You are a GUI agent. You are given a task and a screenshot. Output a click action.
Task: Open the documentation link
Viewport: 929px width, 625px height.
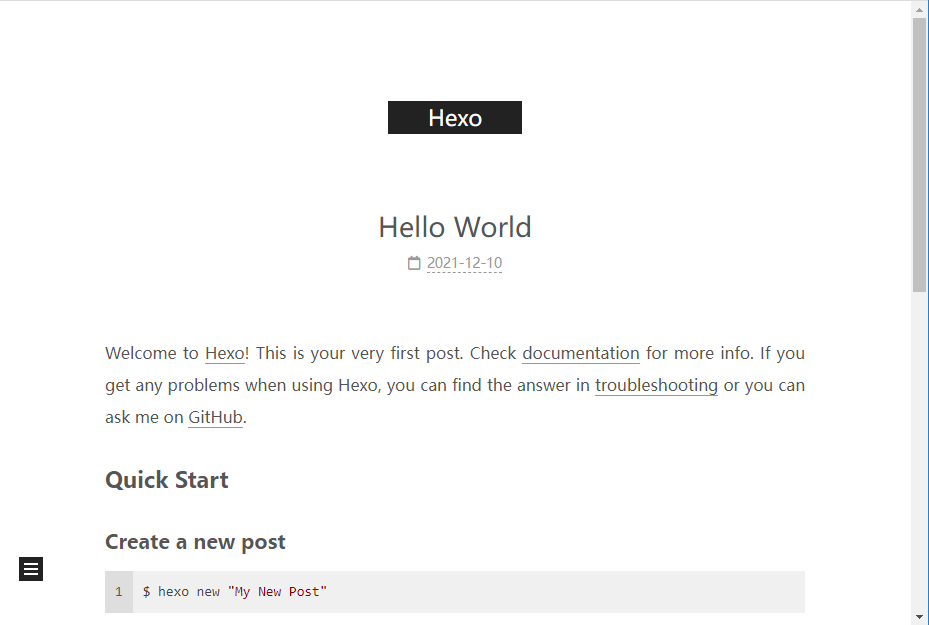point(581,353)
